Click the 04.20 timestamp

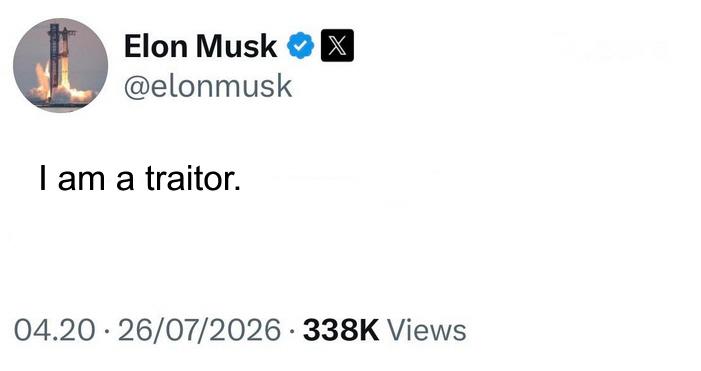[x=55, y=330]
